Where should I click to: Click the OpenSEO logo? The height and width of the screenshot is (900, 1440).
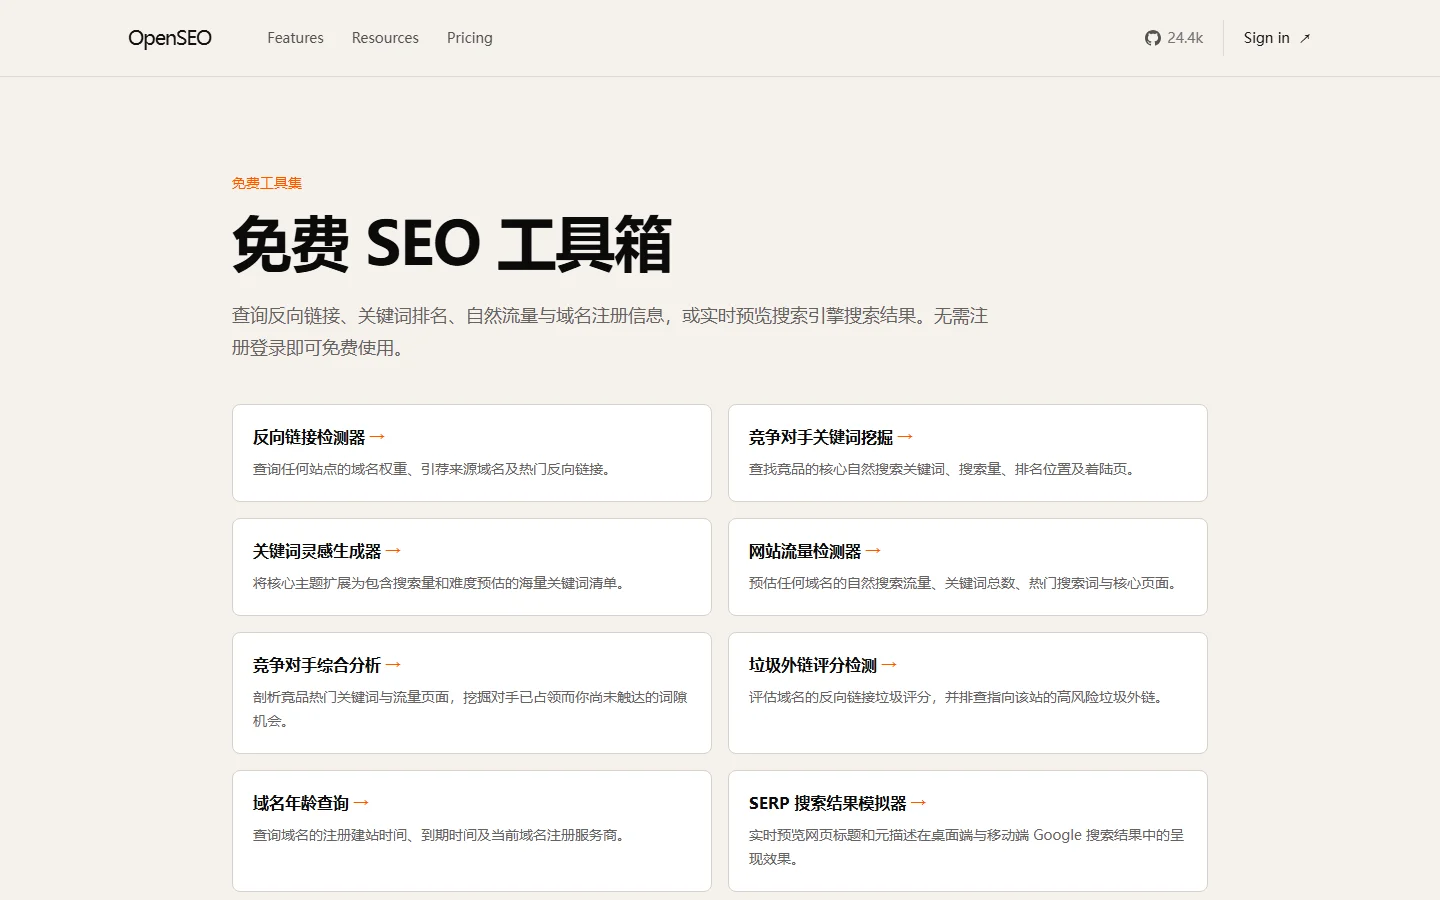pos(170,38)
